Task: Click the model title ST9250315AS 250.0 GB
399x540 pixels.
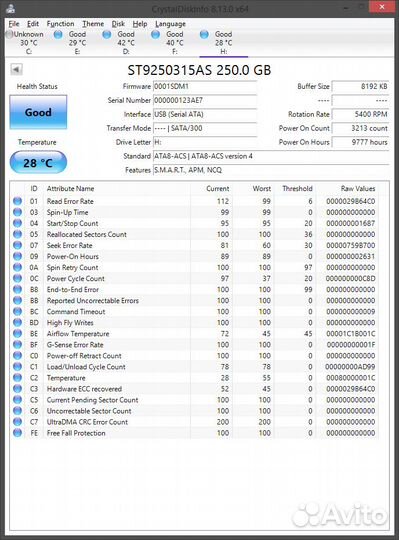Action: coord(199,70)
